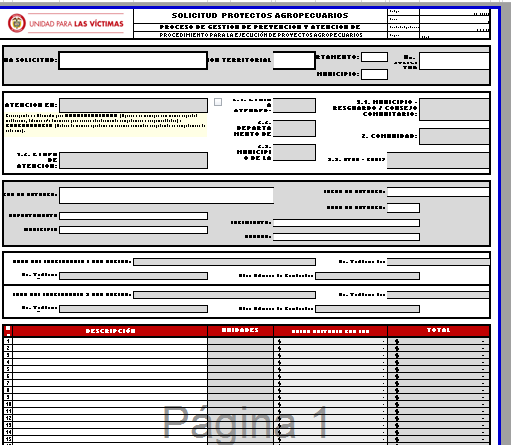Click the total cell of row 15
This screenshot has width=511, height=445.
pos(438,439)
